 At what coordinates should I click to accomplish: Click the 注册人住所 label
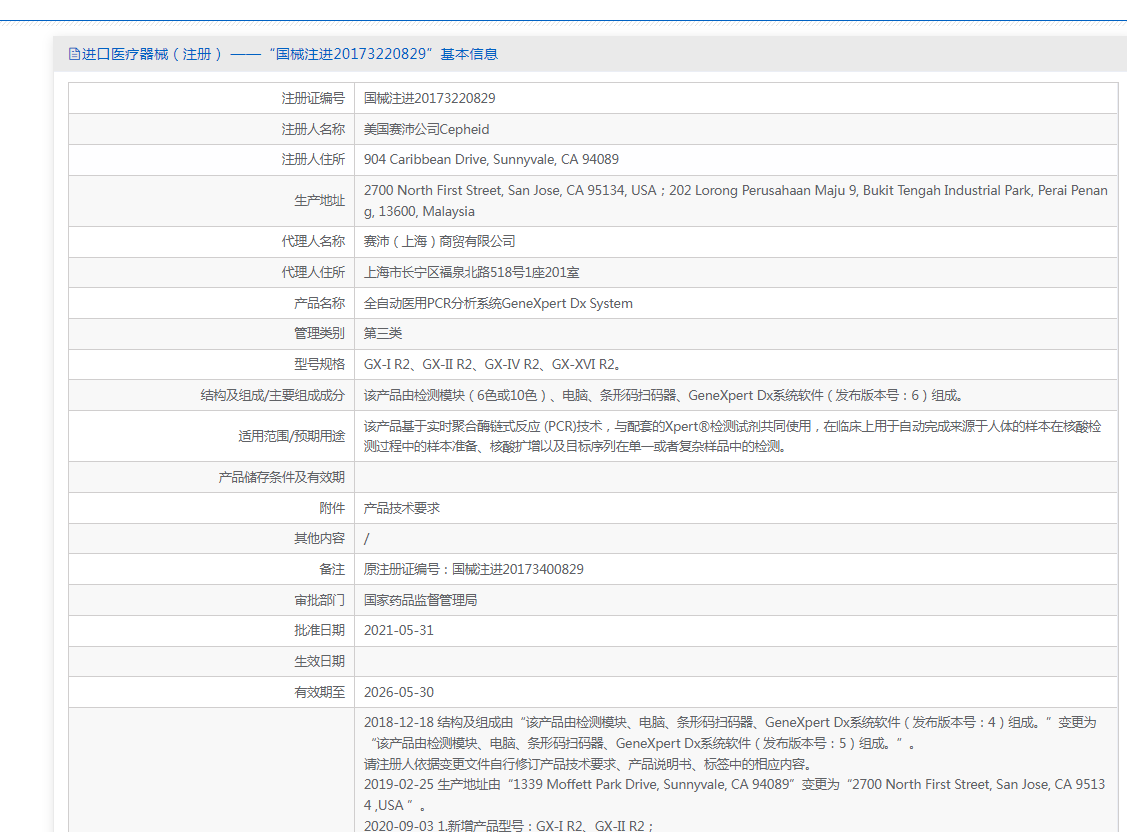pyautogui.click(x=313, y=160)
